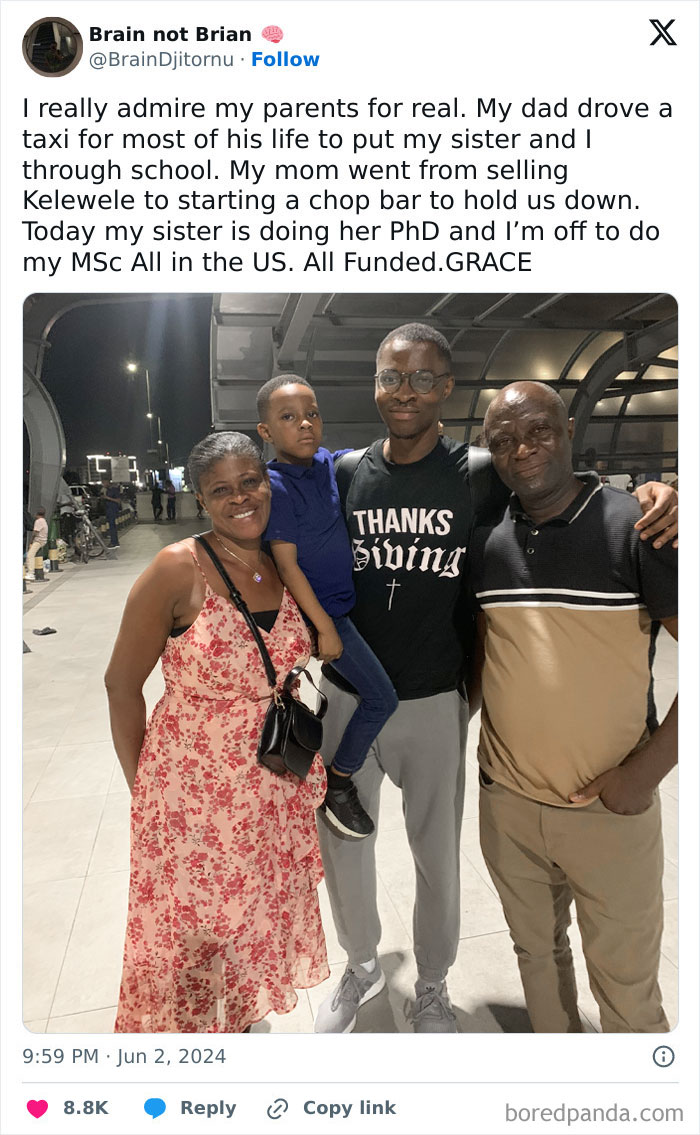Image resolution: width=700 pixels, height=1135 pixels.
Task: Click the red heart like icon
Action: pyautogui.click(x=37, y=1108)
